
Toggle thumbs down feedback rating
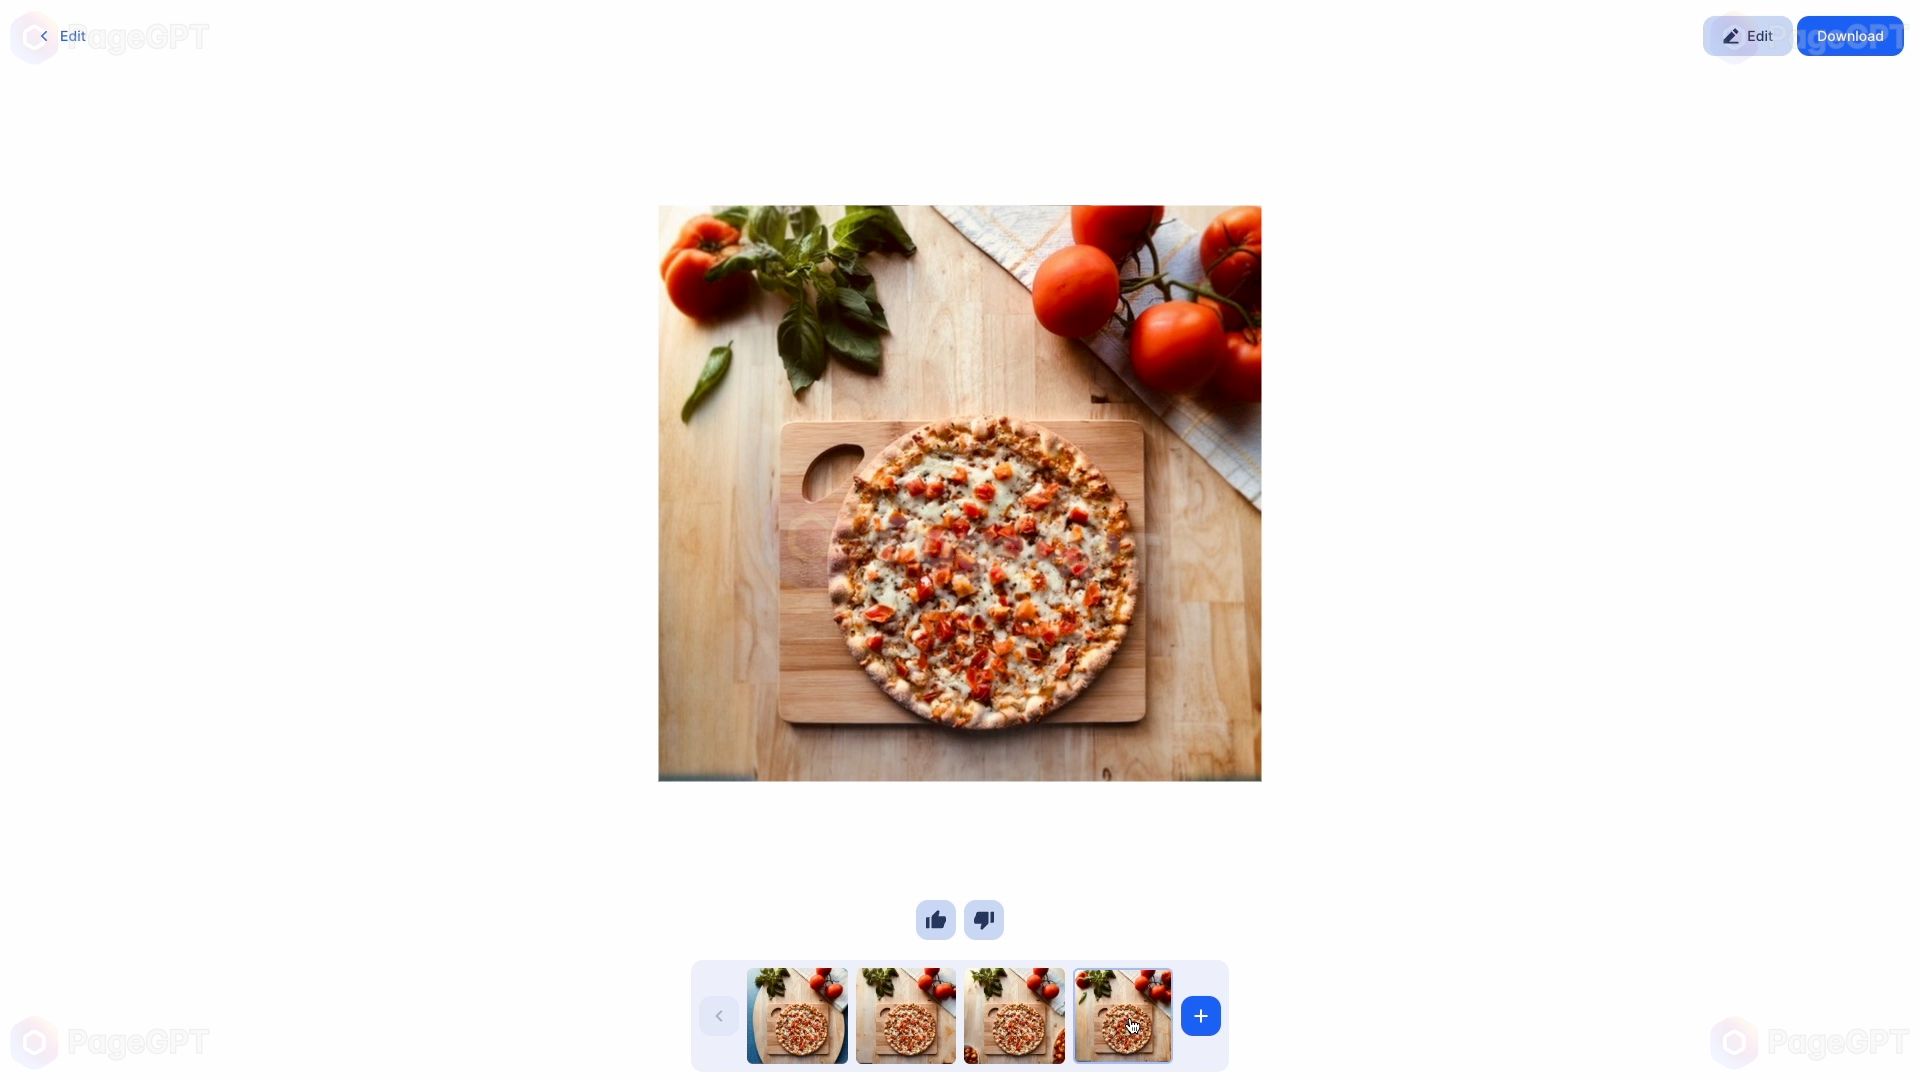click(984, 919)
